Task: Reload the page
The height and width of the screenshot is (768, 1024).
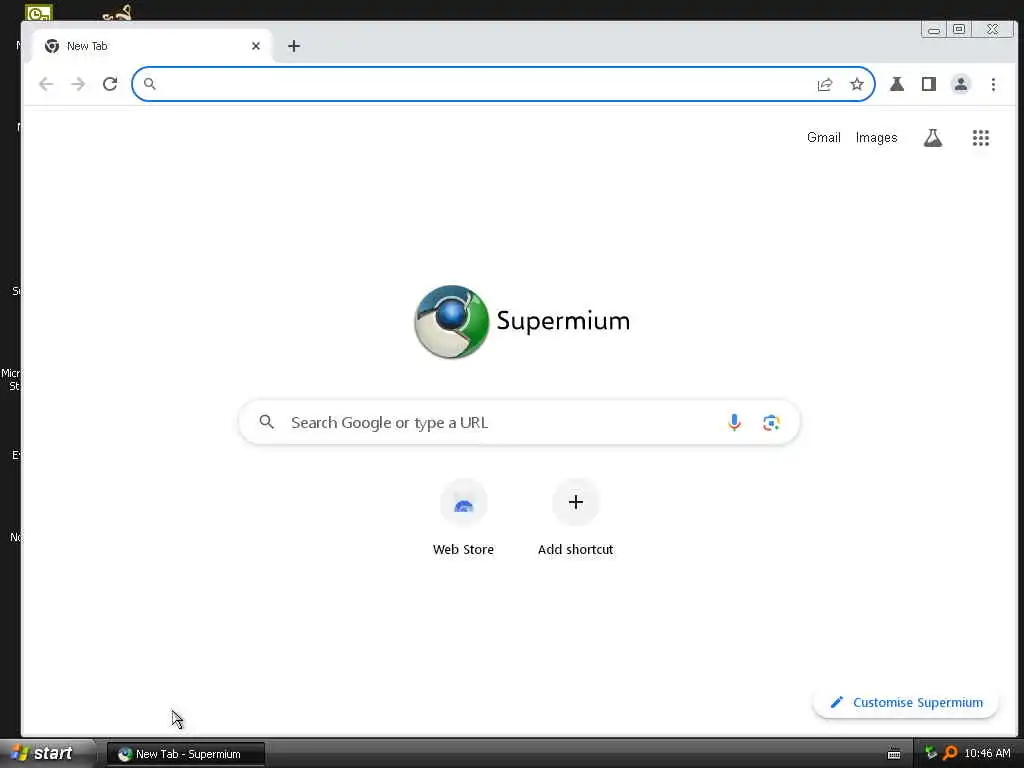Action: coord(110,84)
